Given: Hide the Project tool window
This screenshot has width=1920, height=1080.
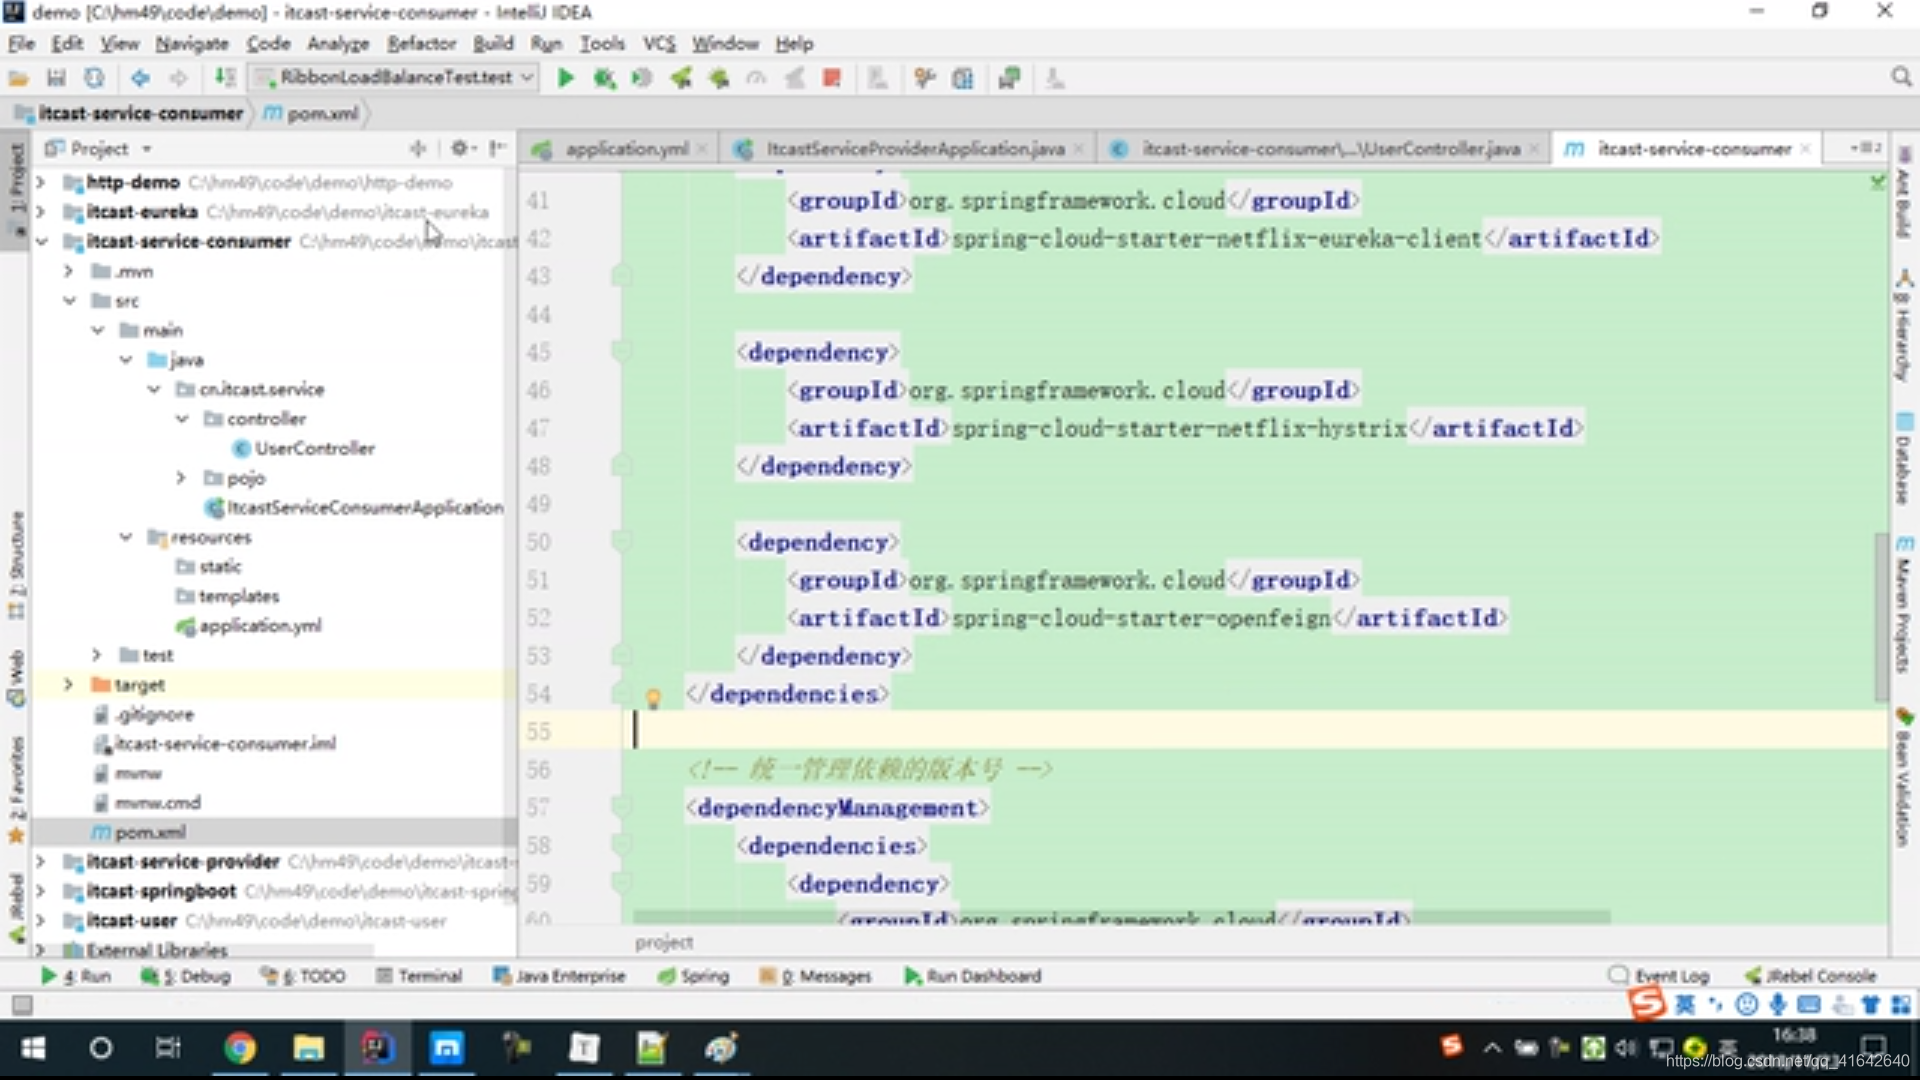Looking at the screenshot, I should (497, 148).
